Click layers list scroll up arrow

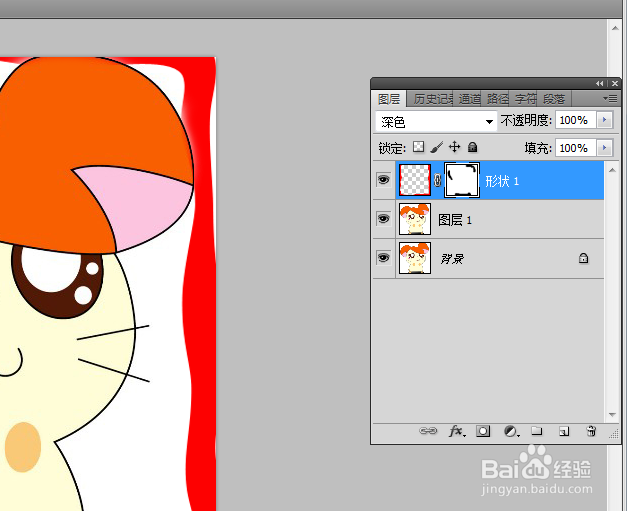[x=612, y=170]
